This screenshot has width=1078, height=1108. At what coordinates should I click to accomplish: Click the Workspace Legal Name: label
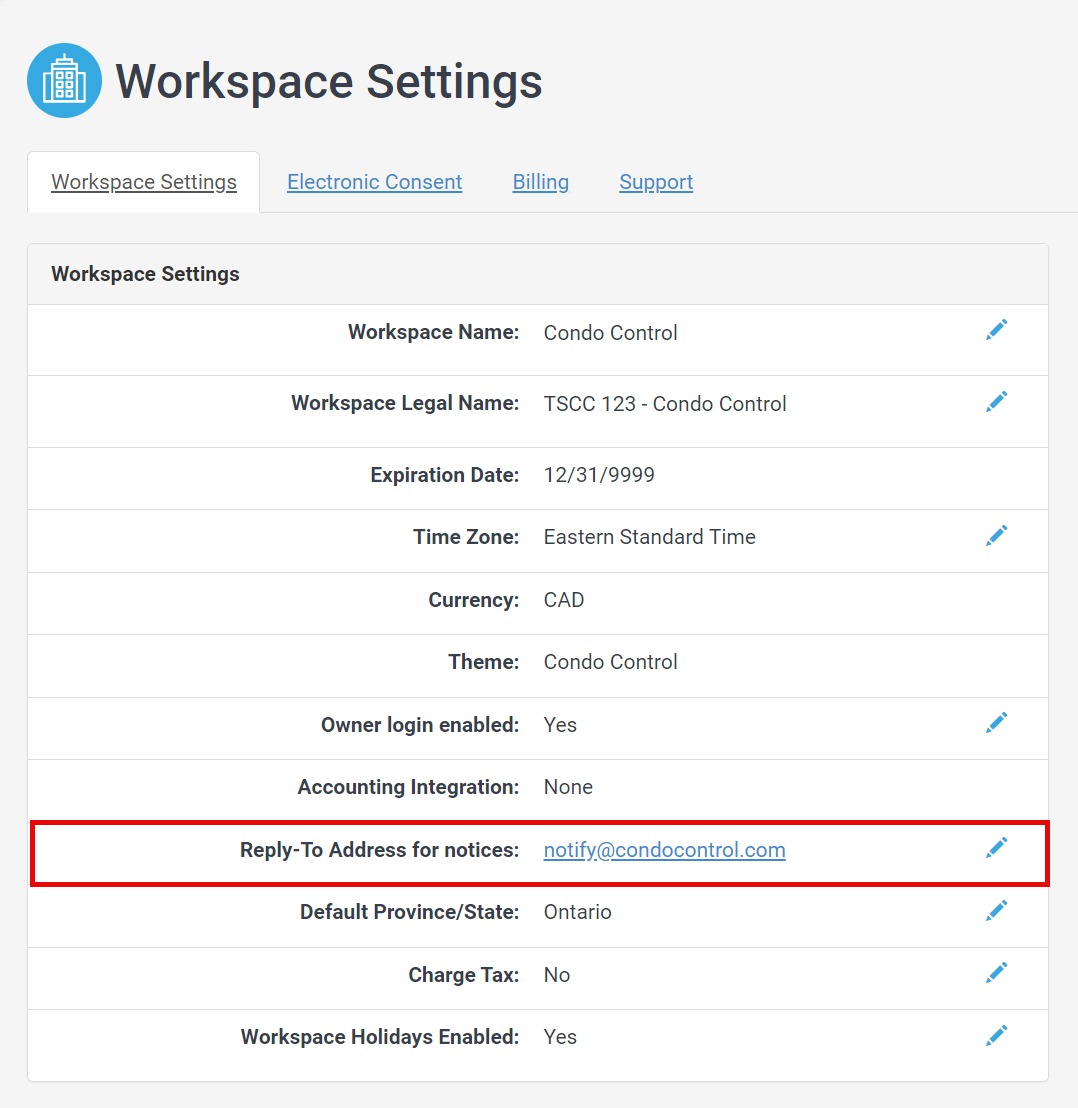click(x=405, y=403)
